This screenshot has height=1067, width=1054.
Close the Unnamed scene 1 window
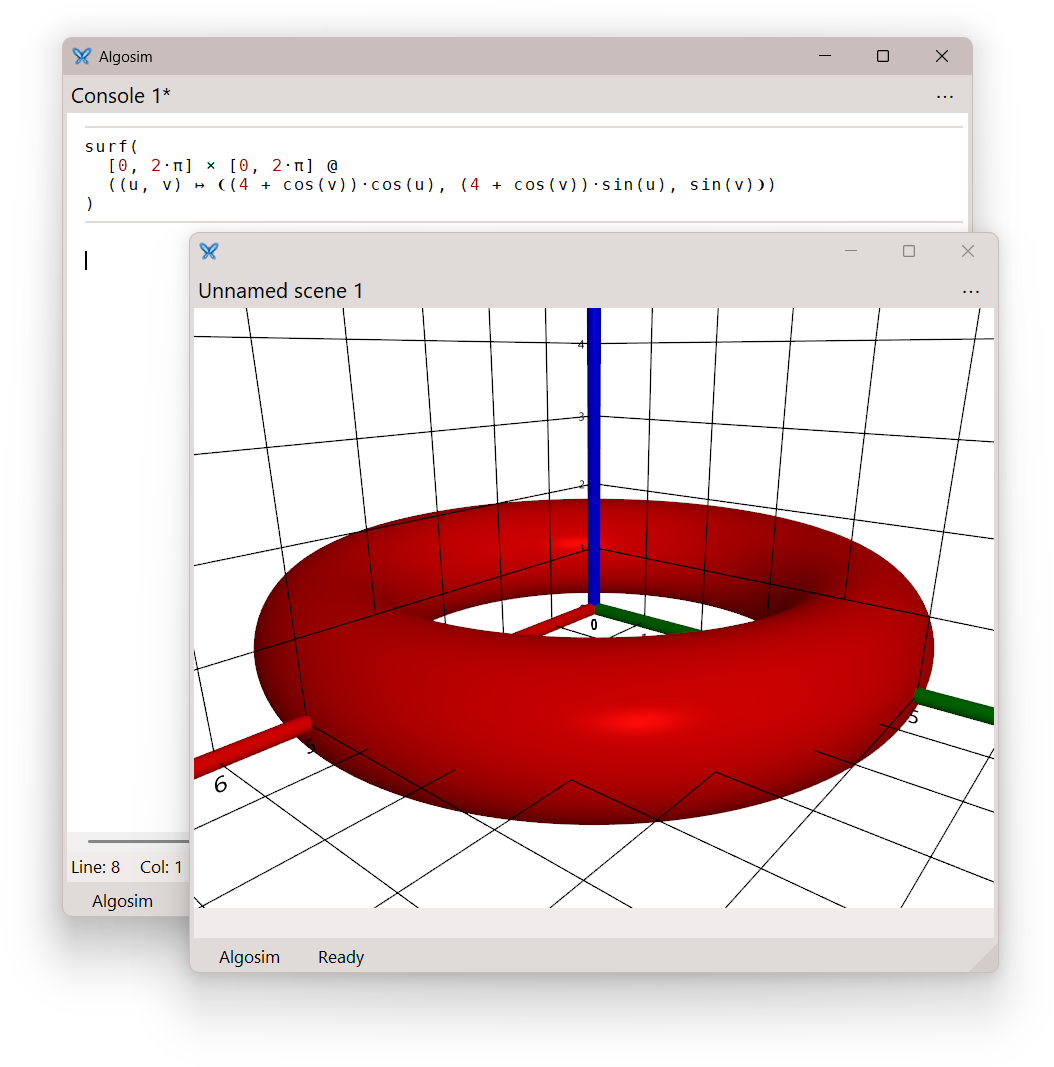pyautogui.click(x=967, y=251)
